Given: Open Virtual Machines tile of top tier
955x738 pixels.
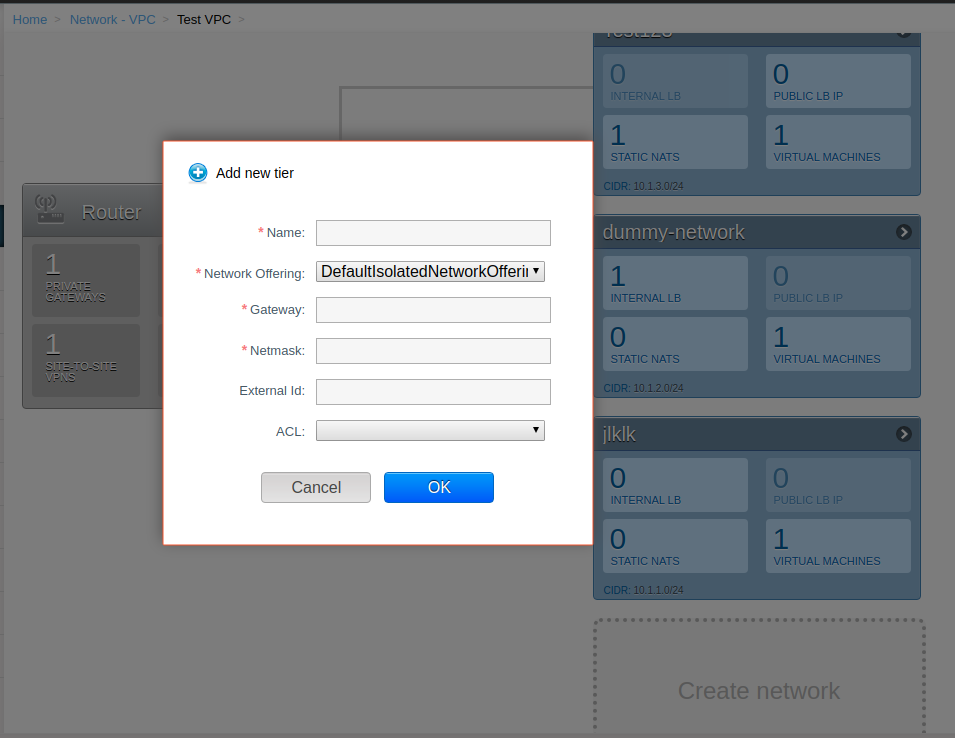Looking at the screenshot, I should (838, 142).
